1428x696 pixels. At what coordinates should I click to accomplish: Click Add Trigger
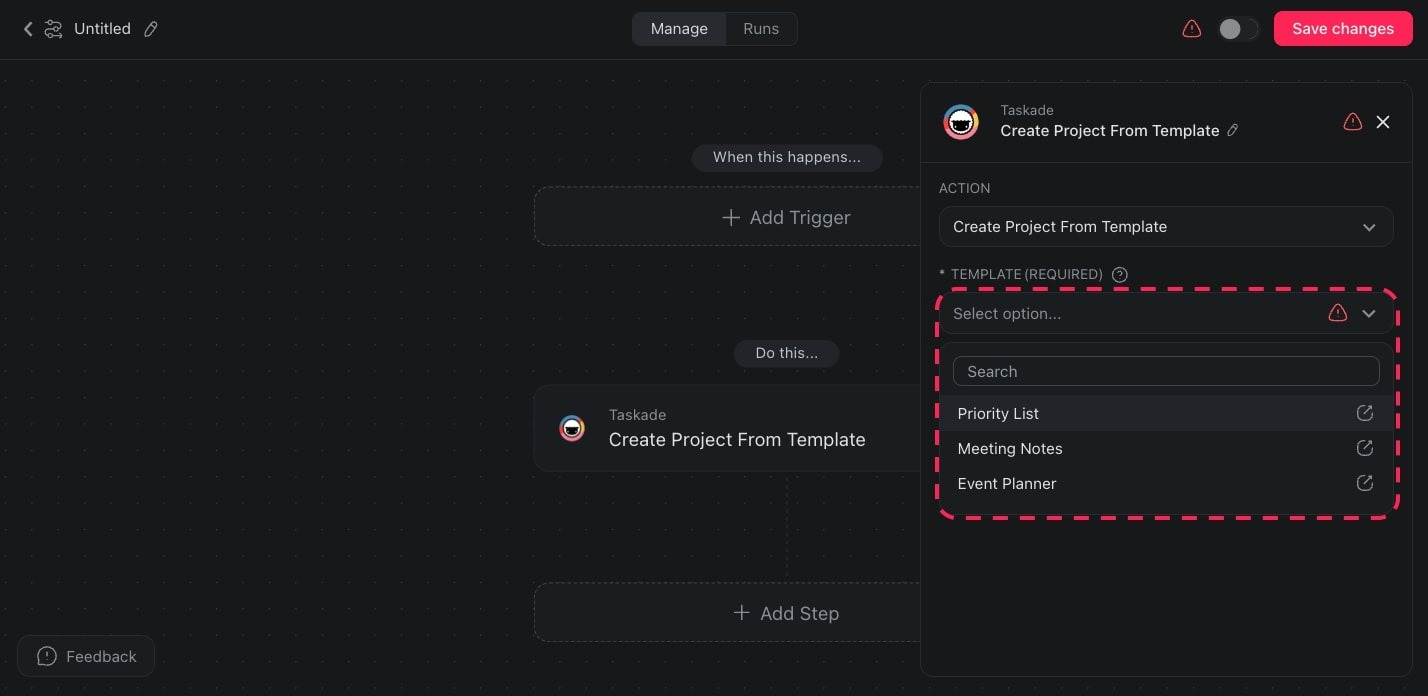786,217
